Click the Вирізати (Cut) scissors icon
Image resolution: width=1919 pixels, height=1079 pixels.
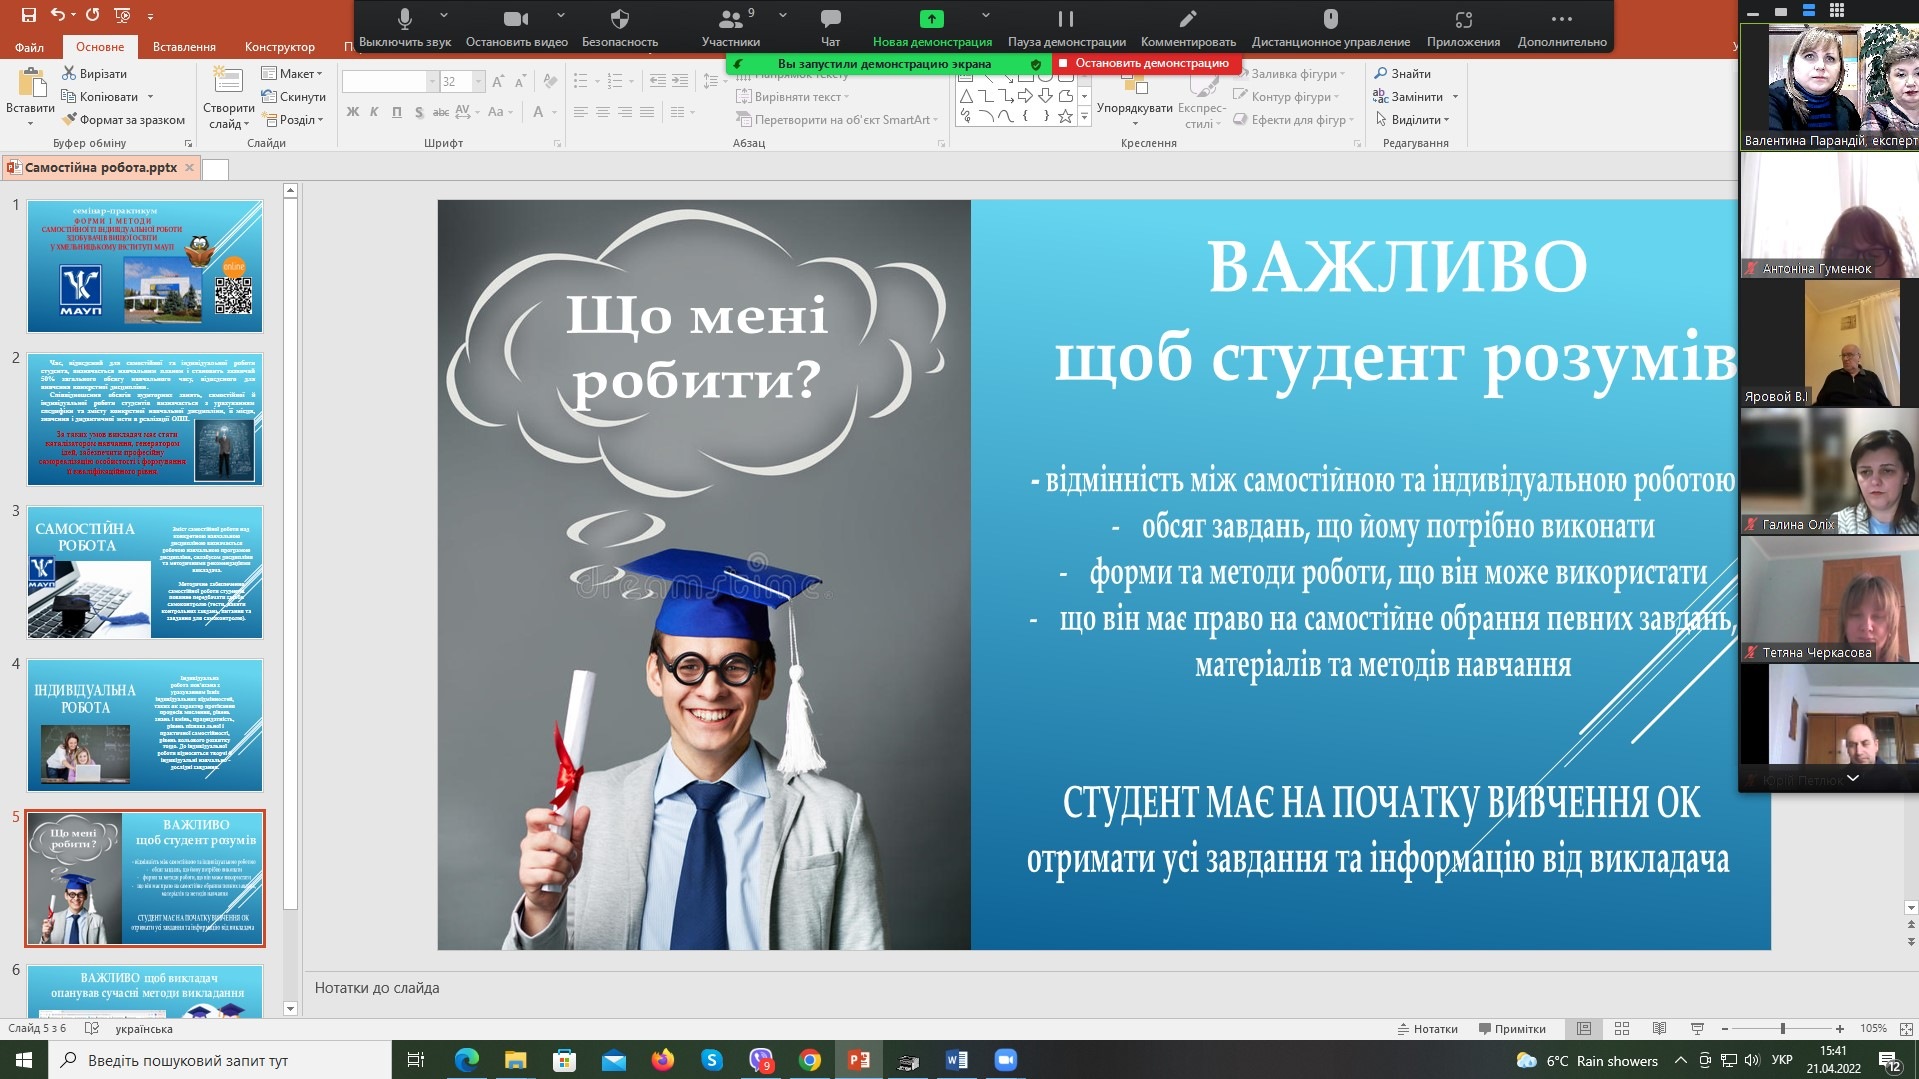(x=69, y=73)
